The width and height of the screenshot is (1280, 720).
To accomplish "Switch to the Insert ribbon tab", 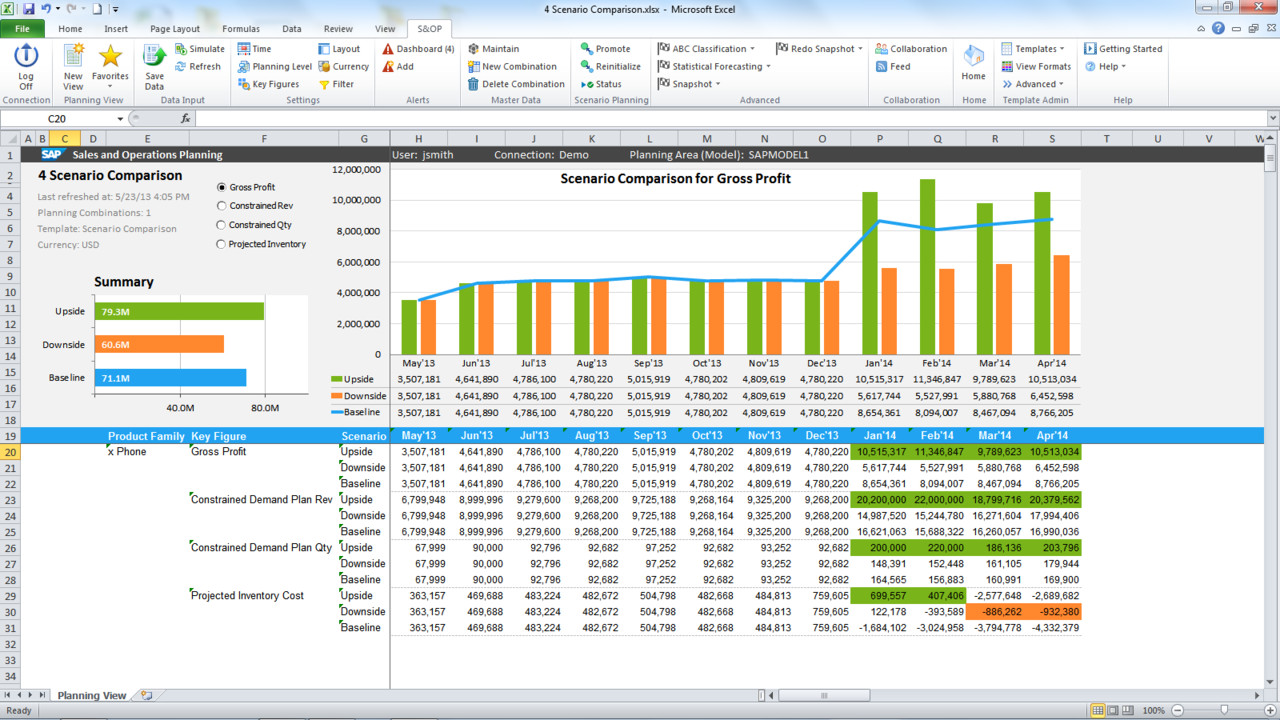I will click(116, 29).
